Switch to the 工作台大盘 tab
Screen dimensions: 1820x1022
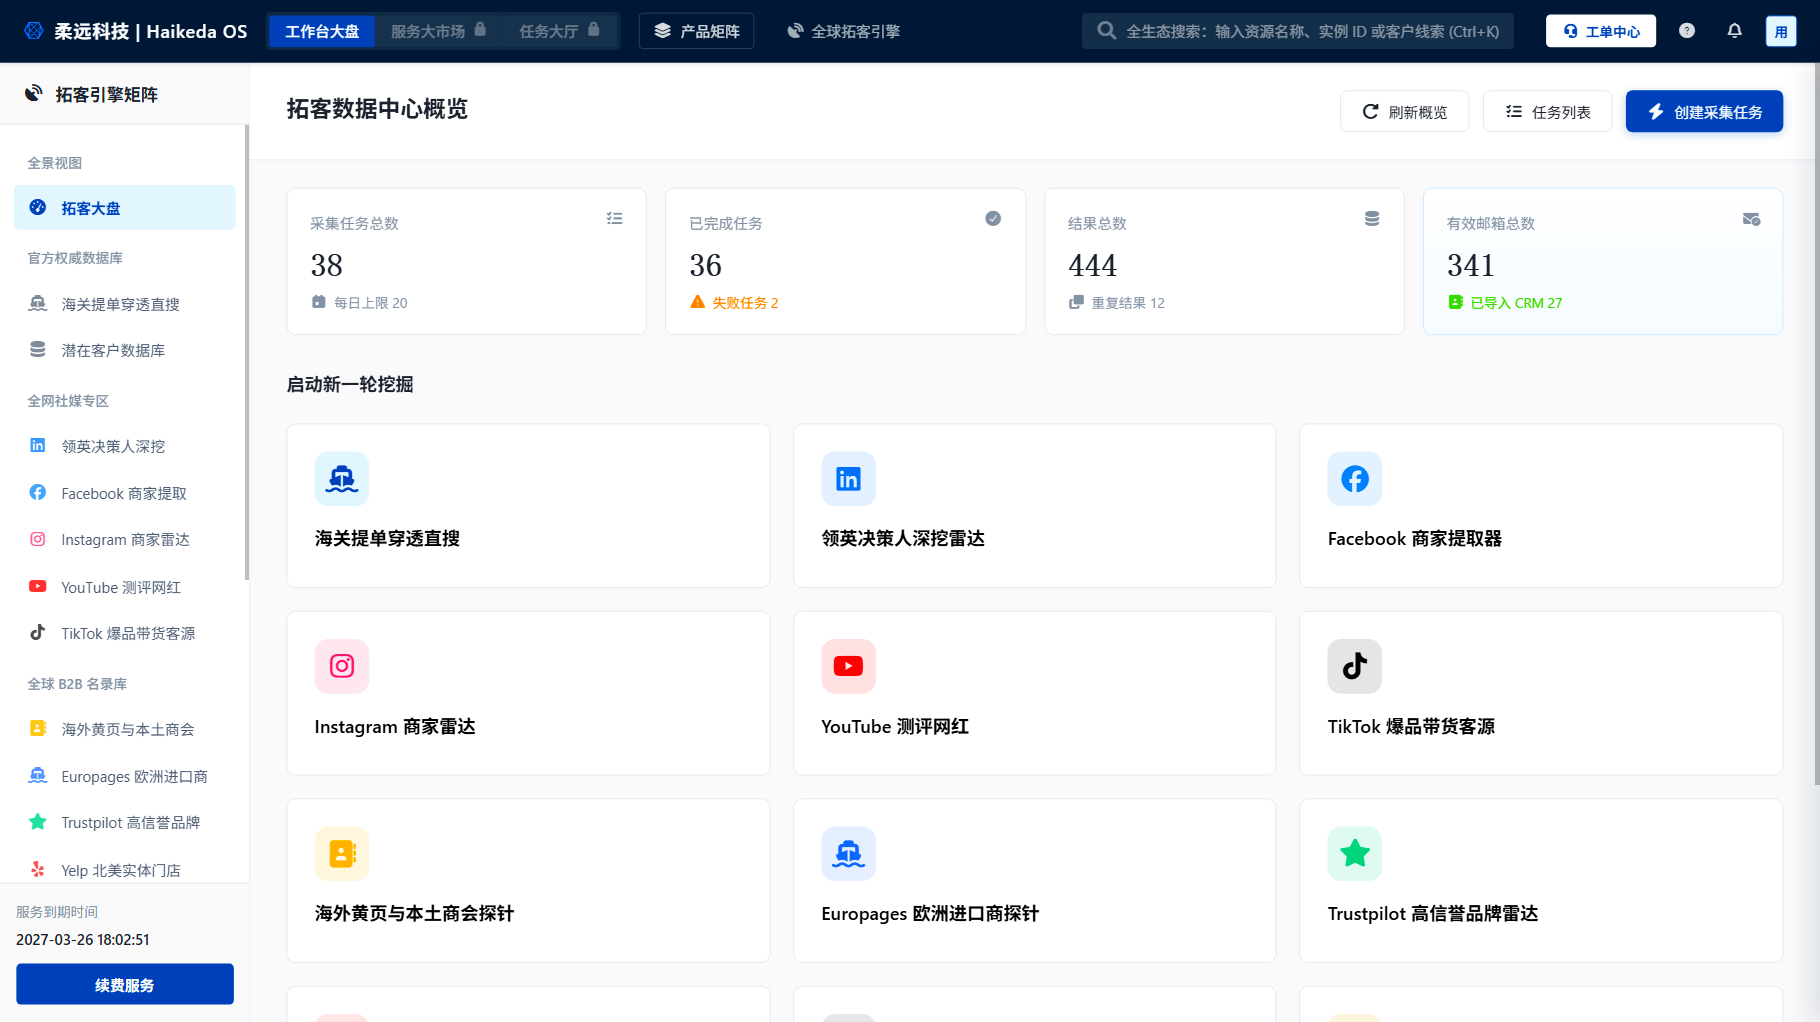[322, 31]
